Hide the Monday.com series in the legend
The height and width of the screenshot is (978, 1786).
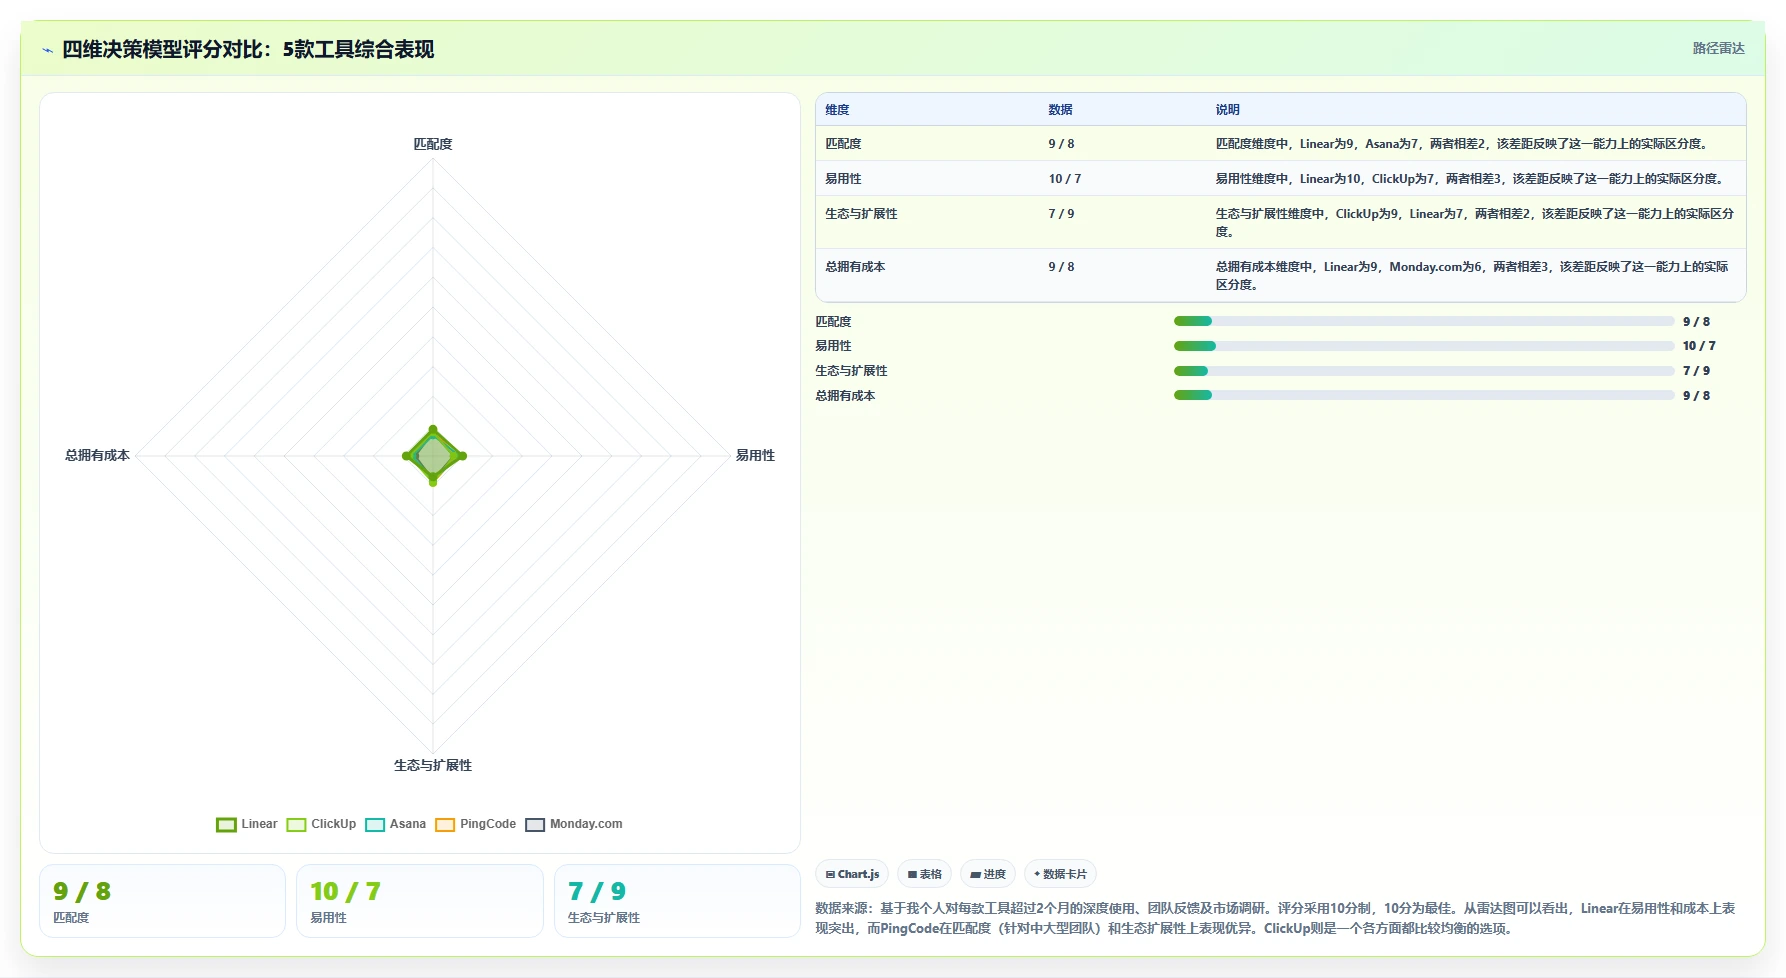tap(574, 824)
